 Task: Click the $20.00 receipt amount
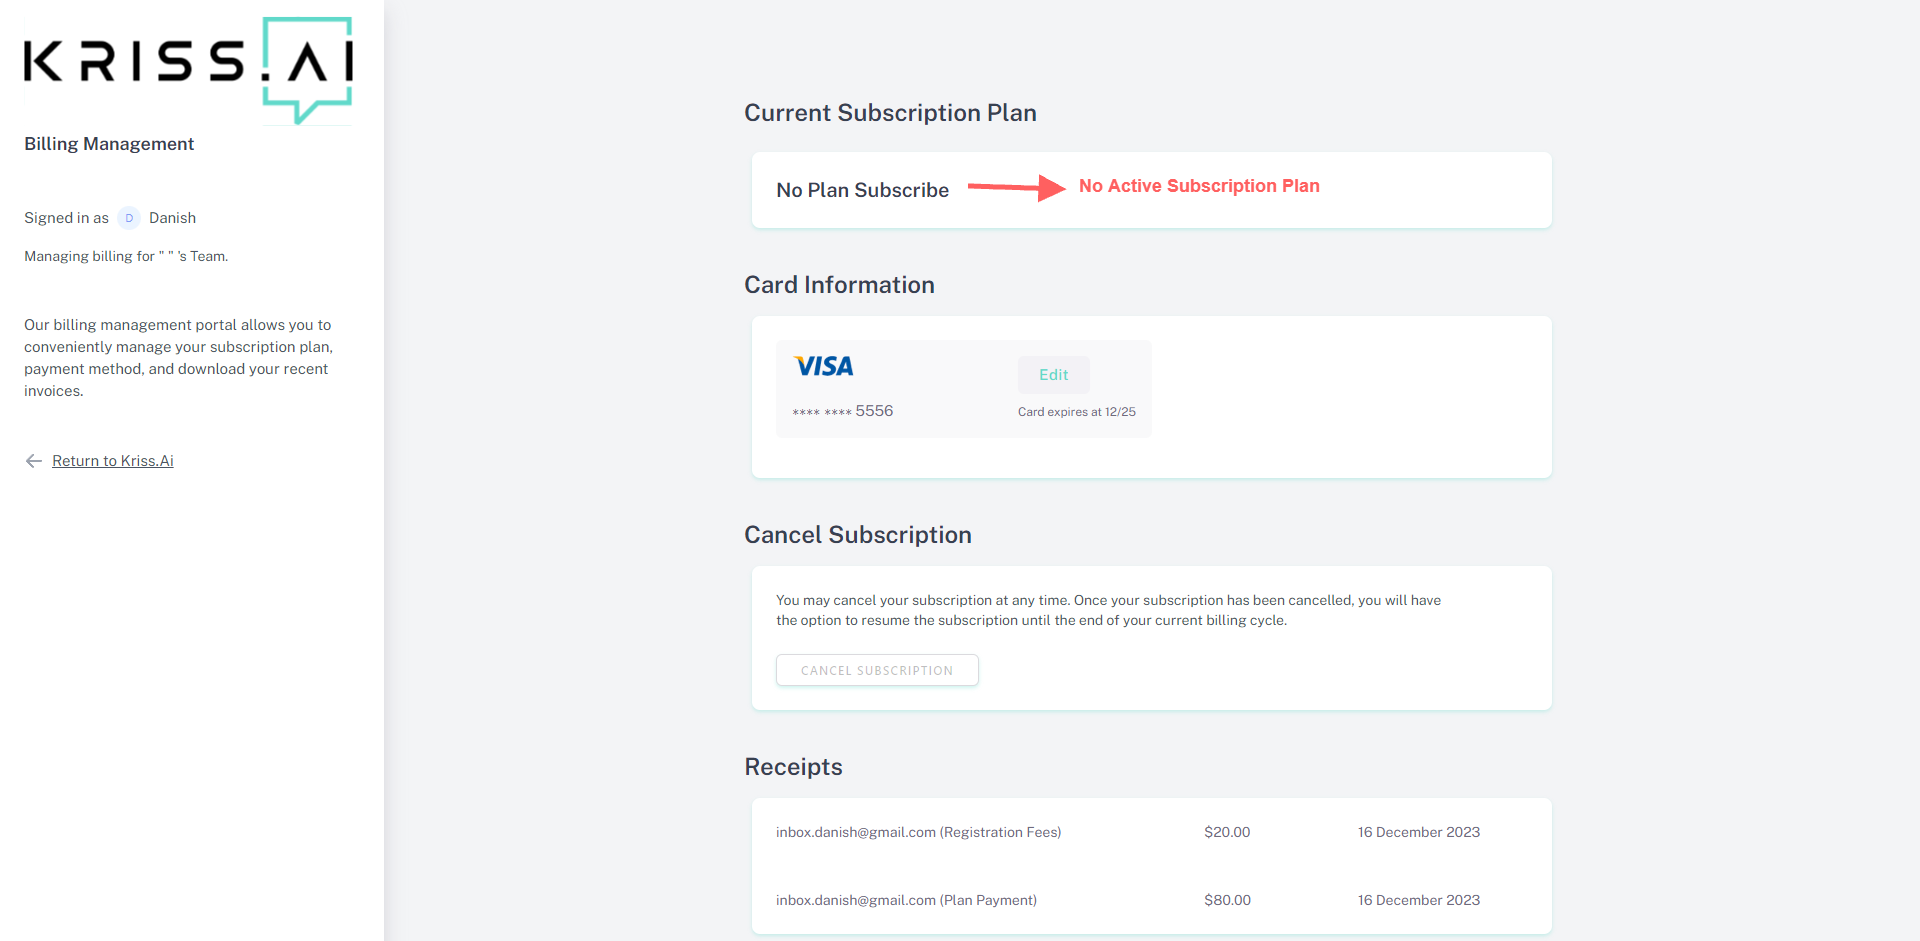[x=1227, y=832]
